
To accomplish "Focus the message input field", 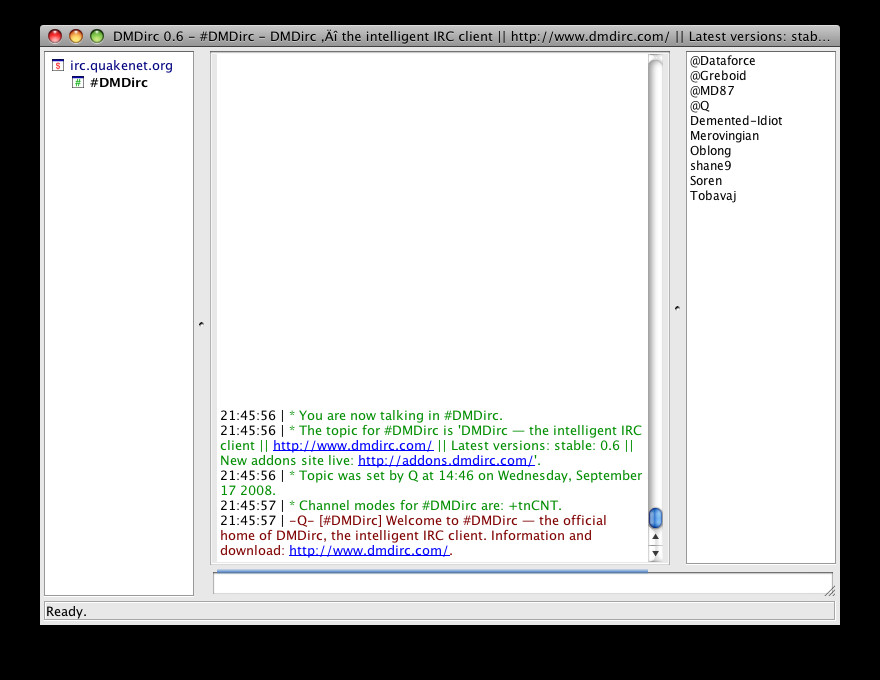I will [522, 583].
